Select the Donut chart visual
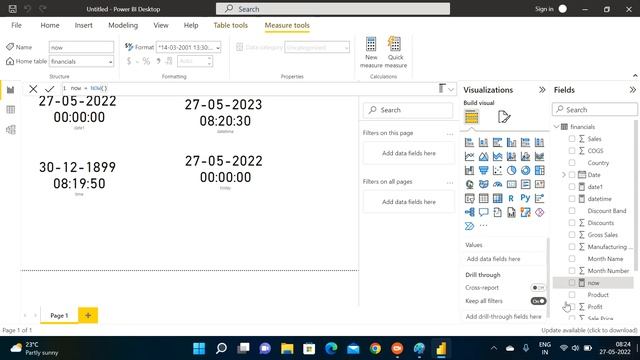Screen dimensions: 640x360 (525, 170)
